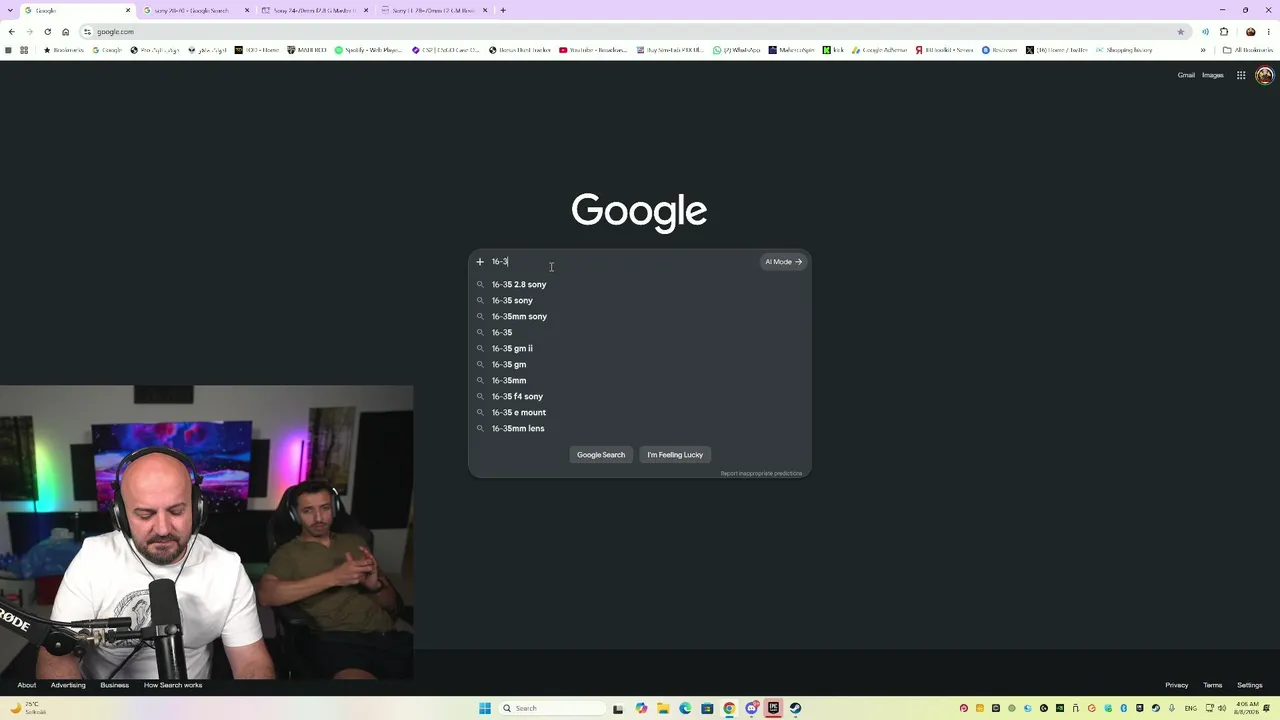Open the Google apps grid icon

(1241, 75)
